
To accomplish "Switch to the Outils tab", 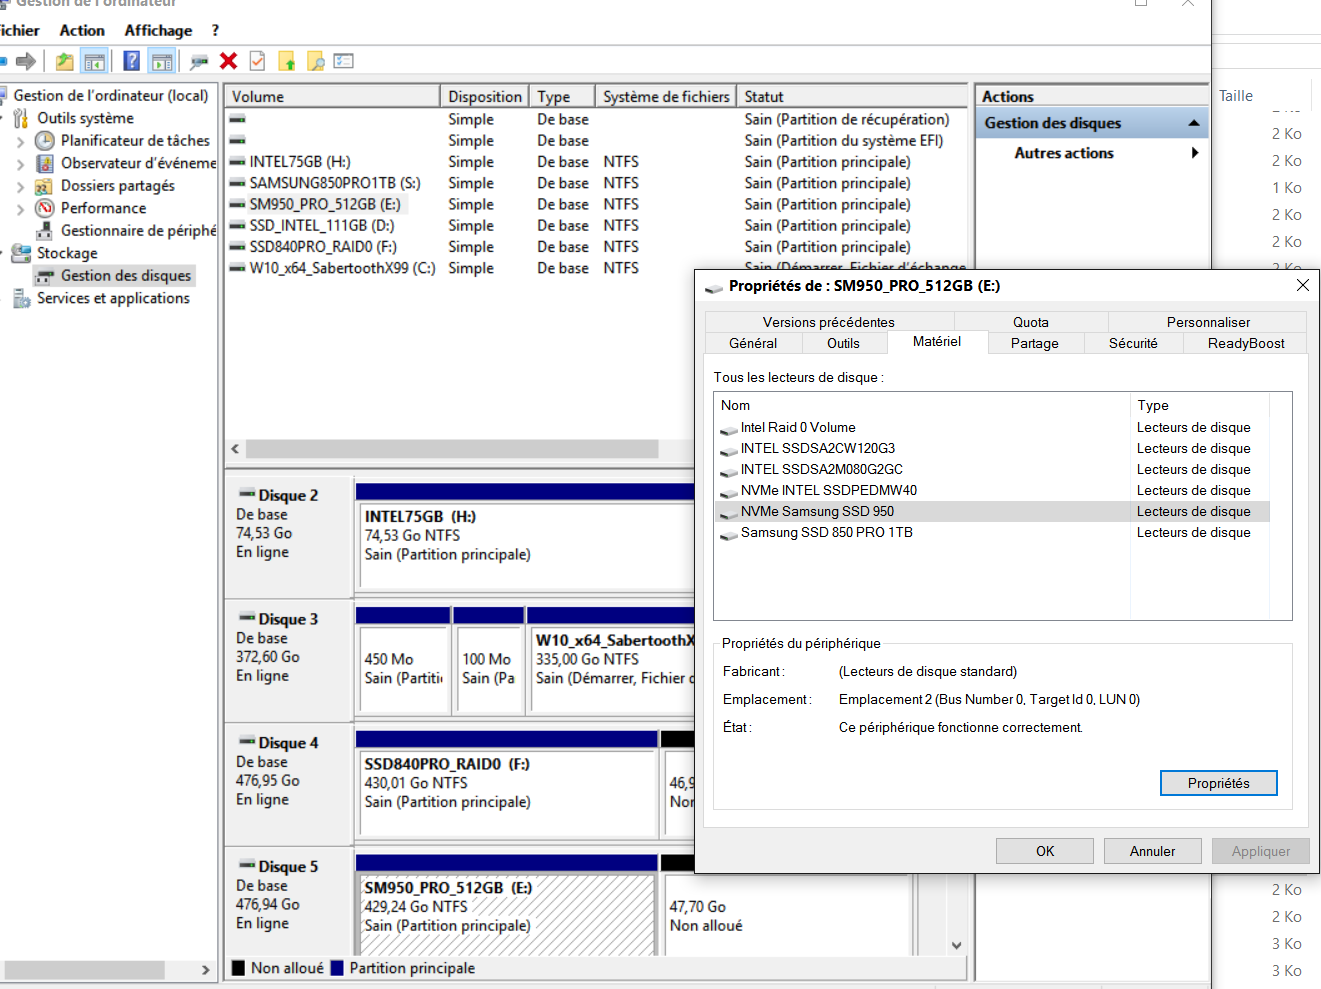I will pyautogui.click(x=843, y=343).
